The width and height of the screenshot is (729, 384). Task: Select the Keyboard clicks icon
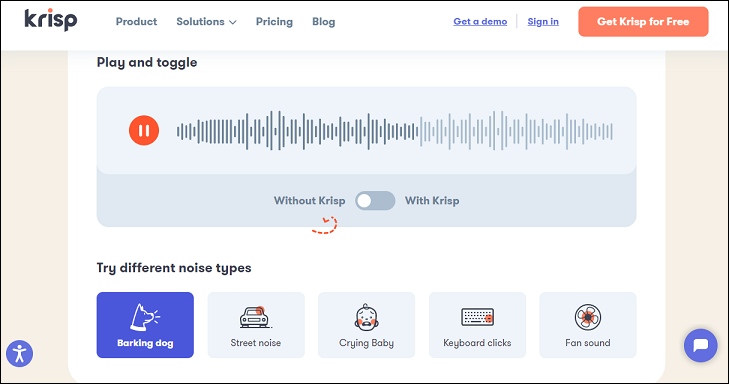click(x=477, y=317)
